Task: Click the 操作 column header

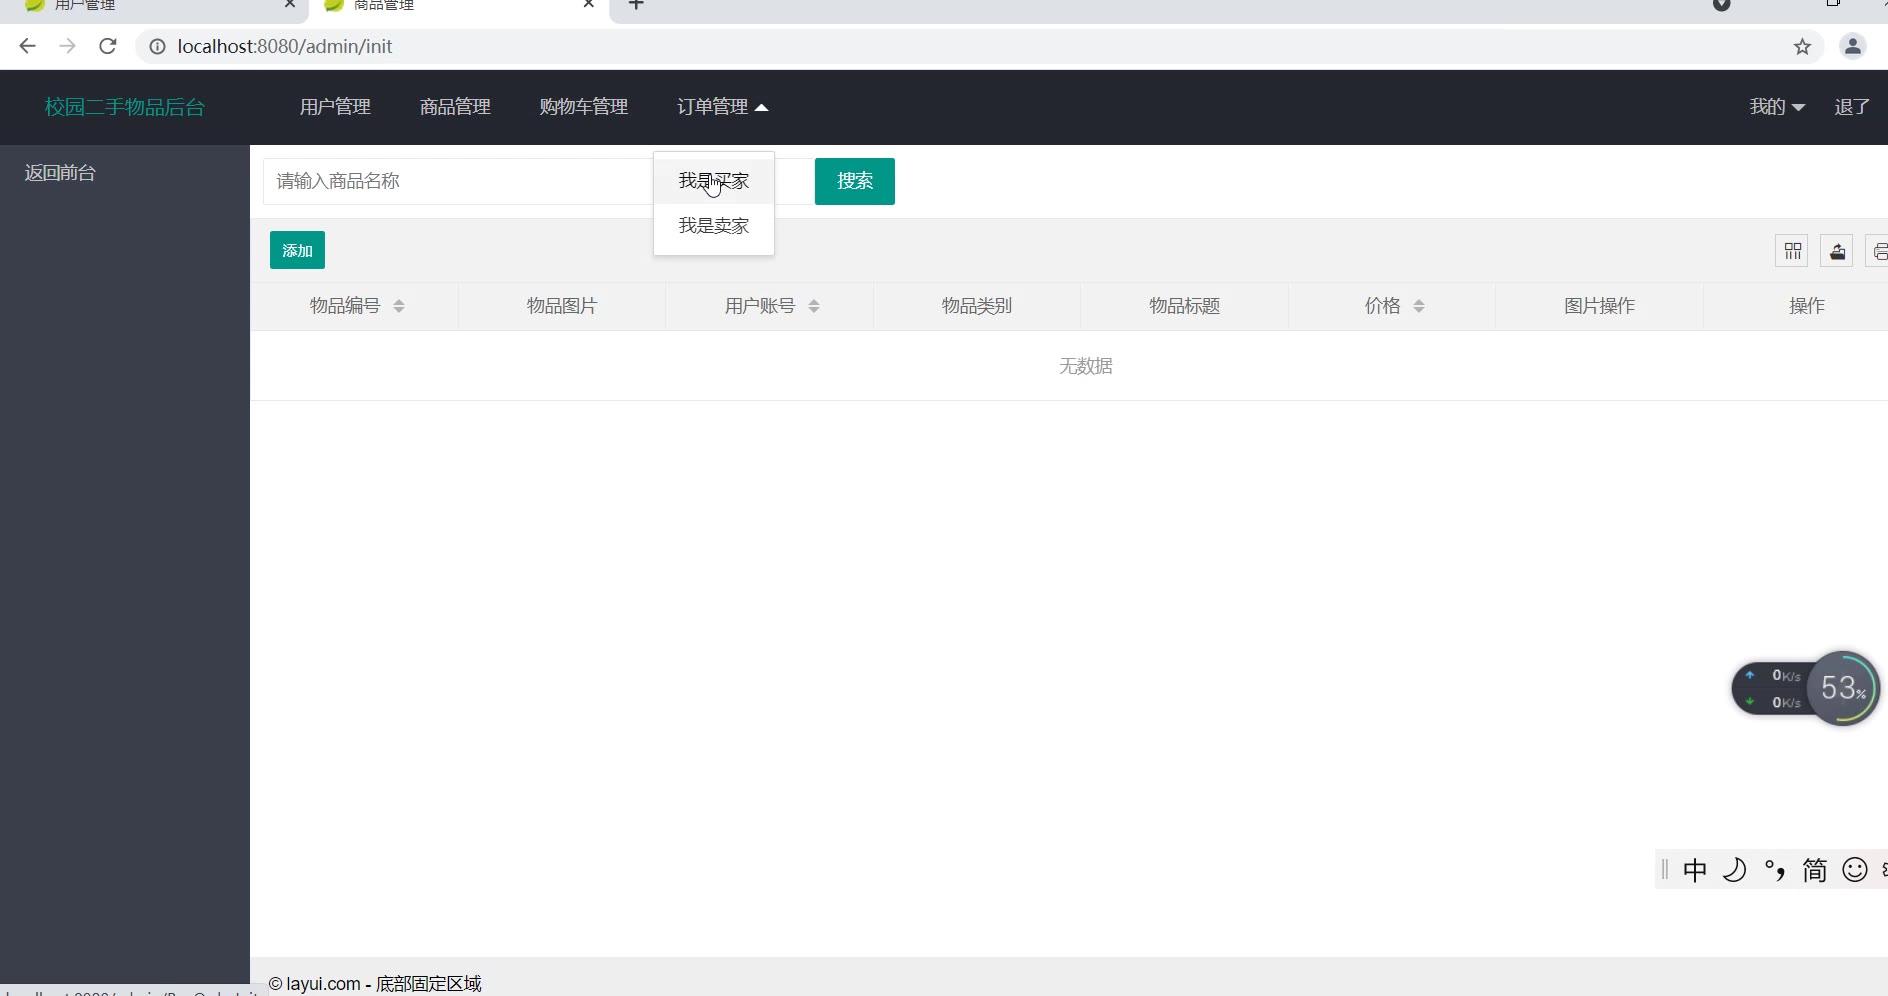Action: point(1807,306)
